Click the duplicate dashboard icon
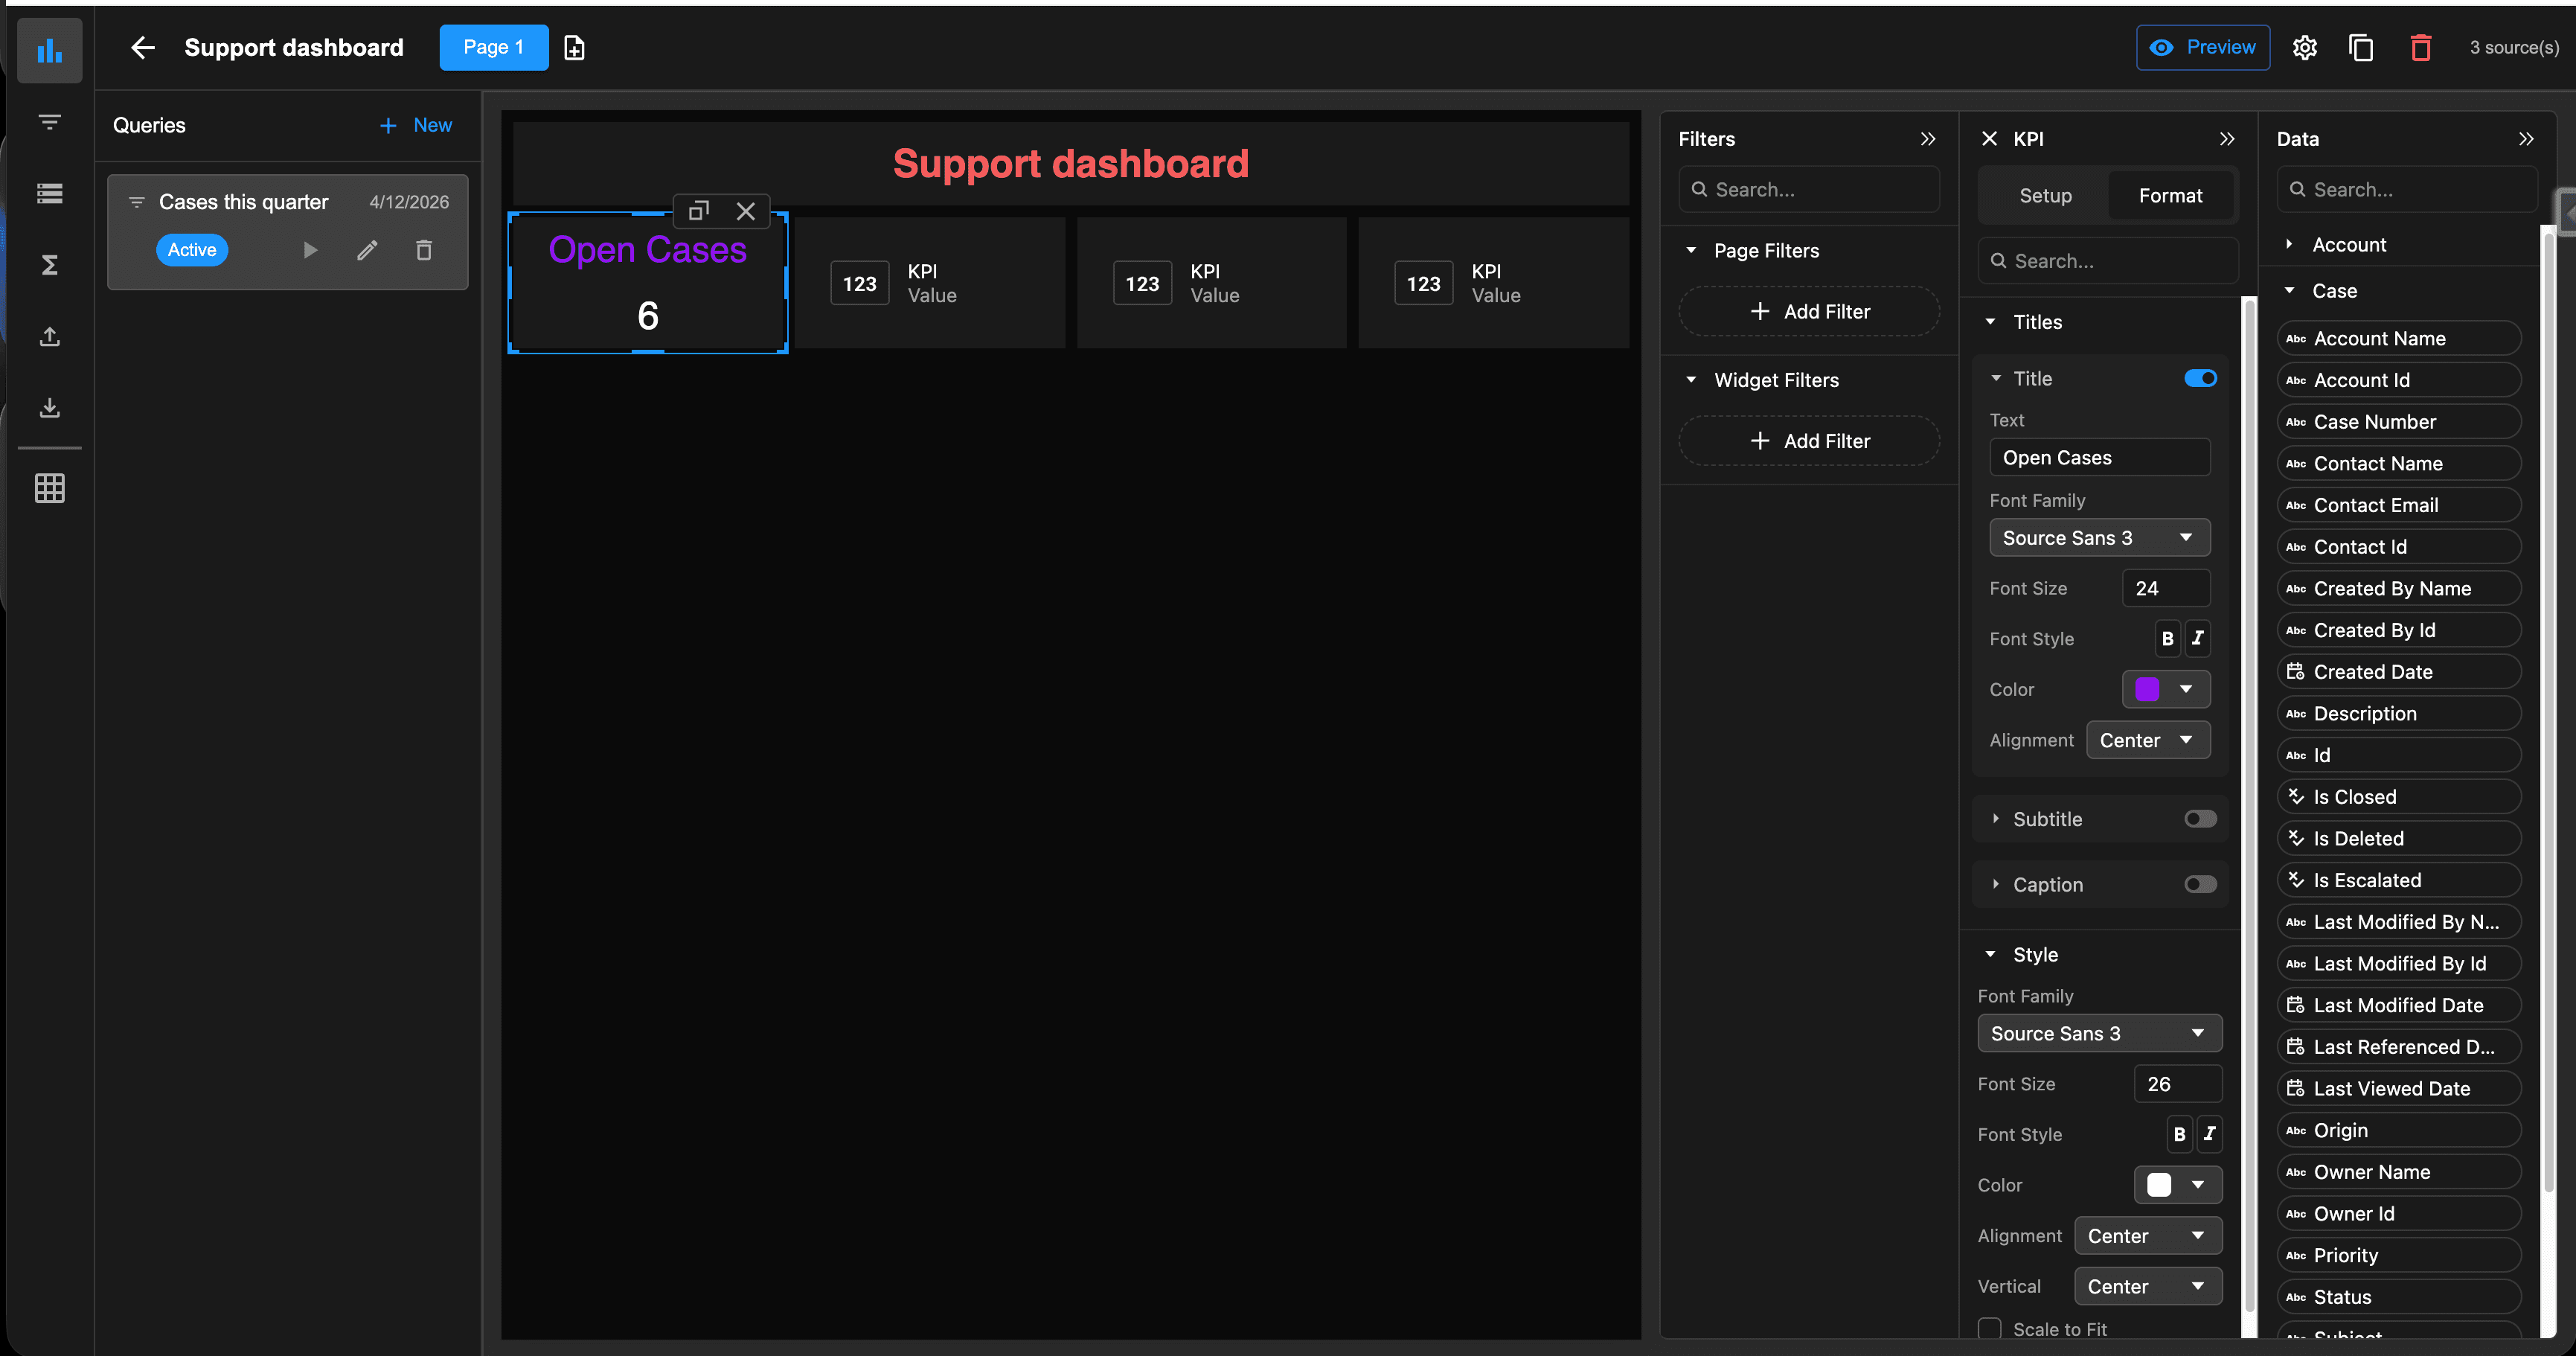Image resolution: width=2576 pixels, height=1356 pixels. coord(2361,48)
